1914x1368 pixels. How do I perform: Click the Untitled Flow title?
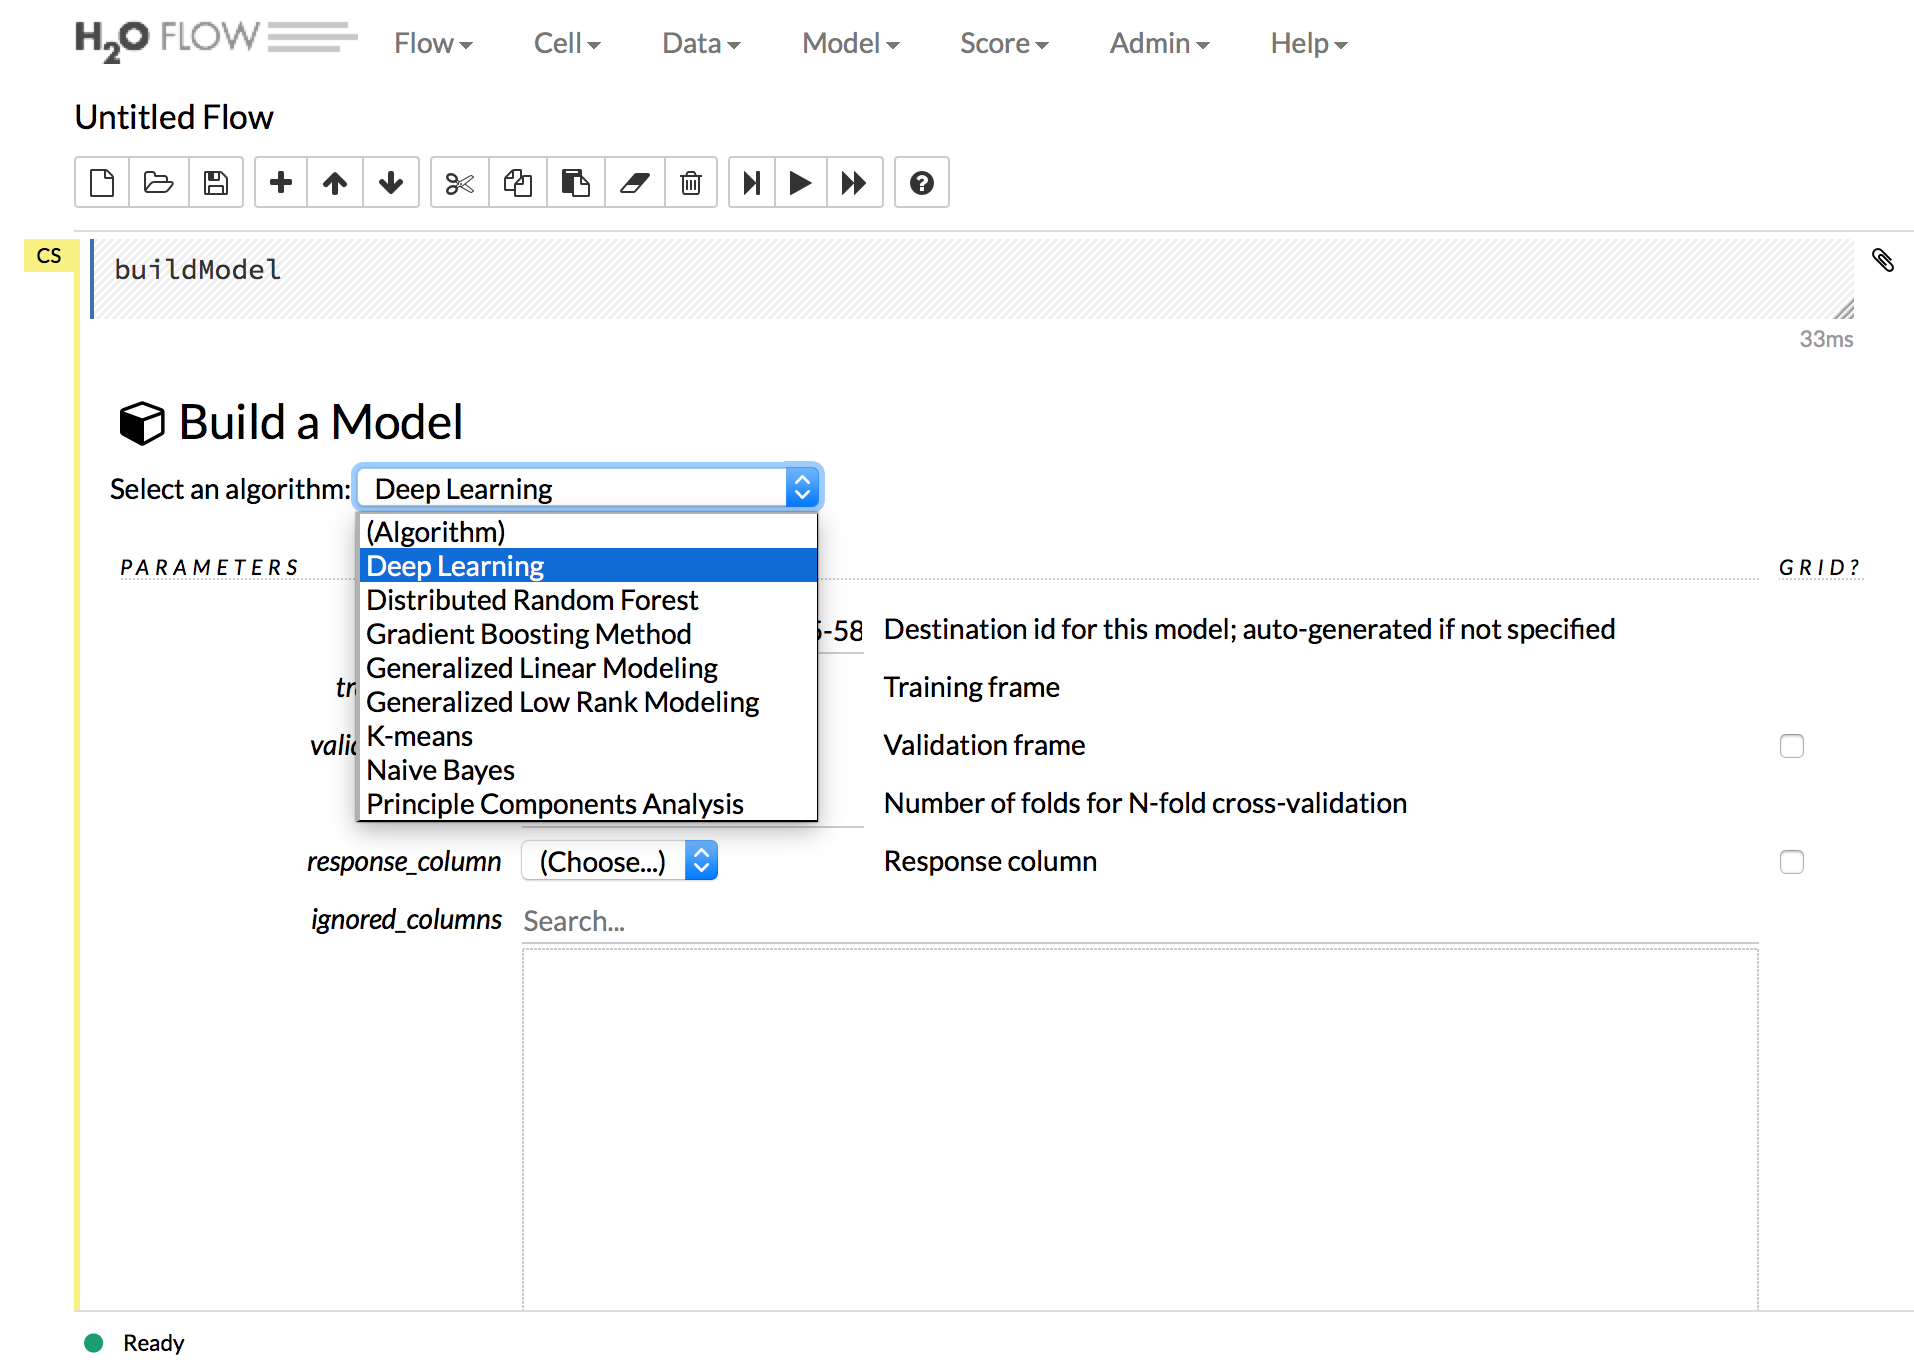pos(174,117)
